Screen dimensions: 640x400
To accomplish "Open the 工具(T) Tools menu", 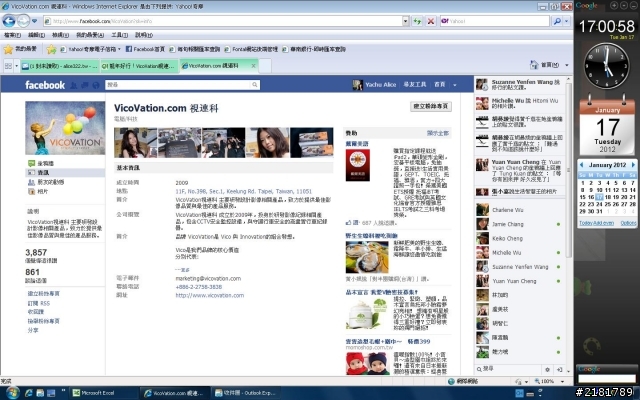I will pyautogui.click(x=120, y=35).
